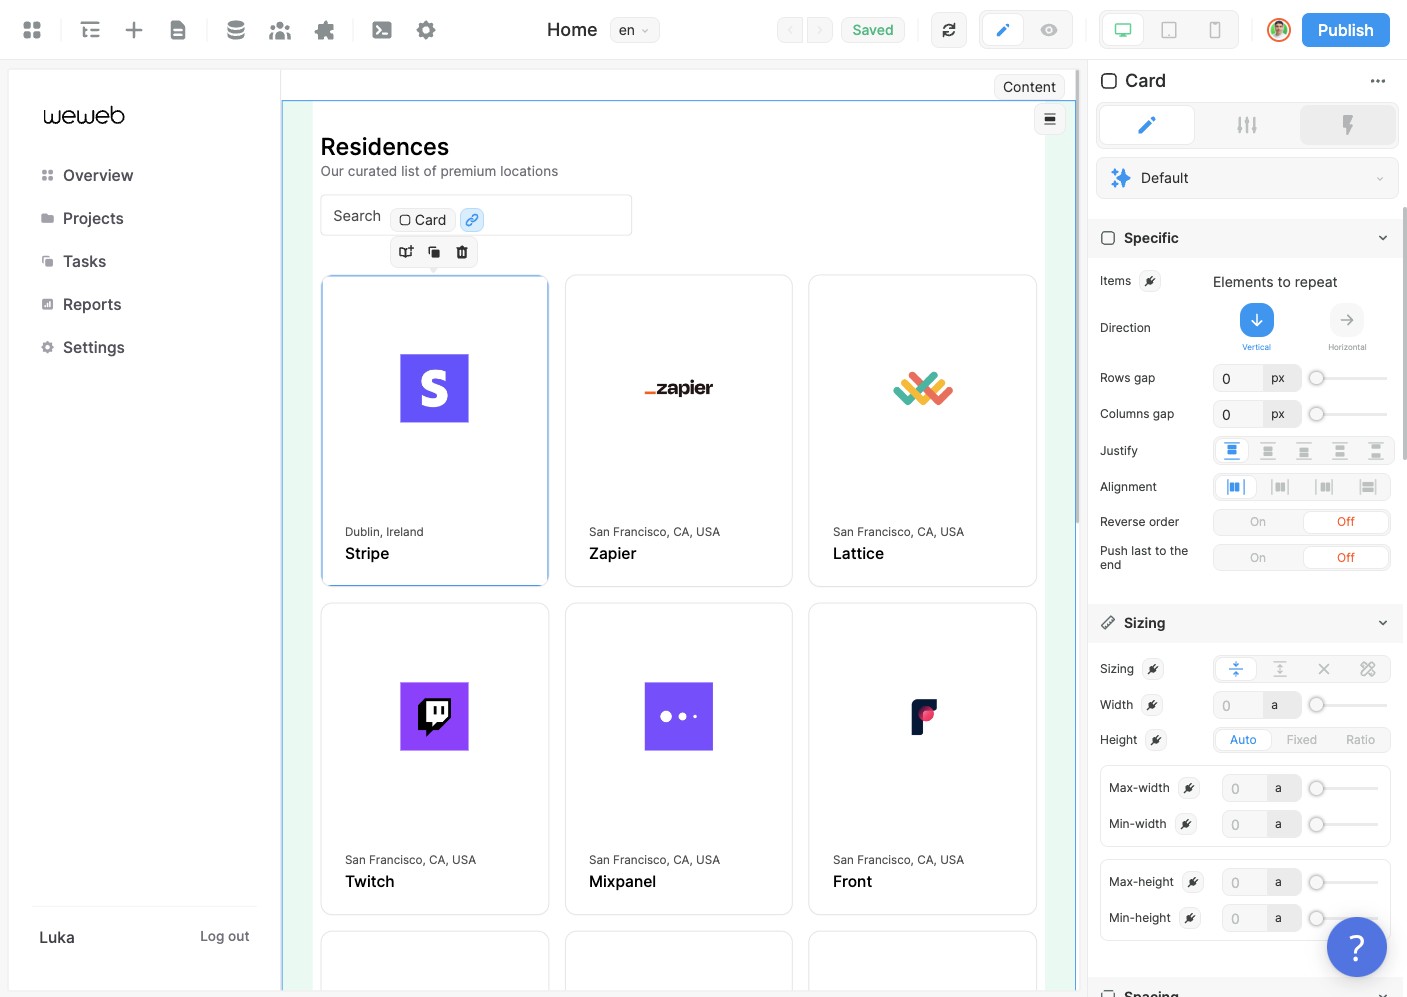Select the first Alignment option
Viewport: 1407px width, 997px height.
[x=1236, y=487]
